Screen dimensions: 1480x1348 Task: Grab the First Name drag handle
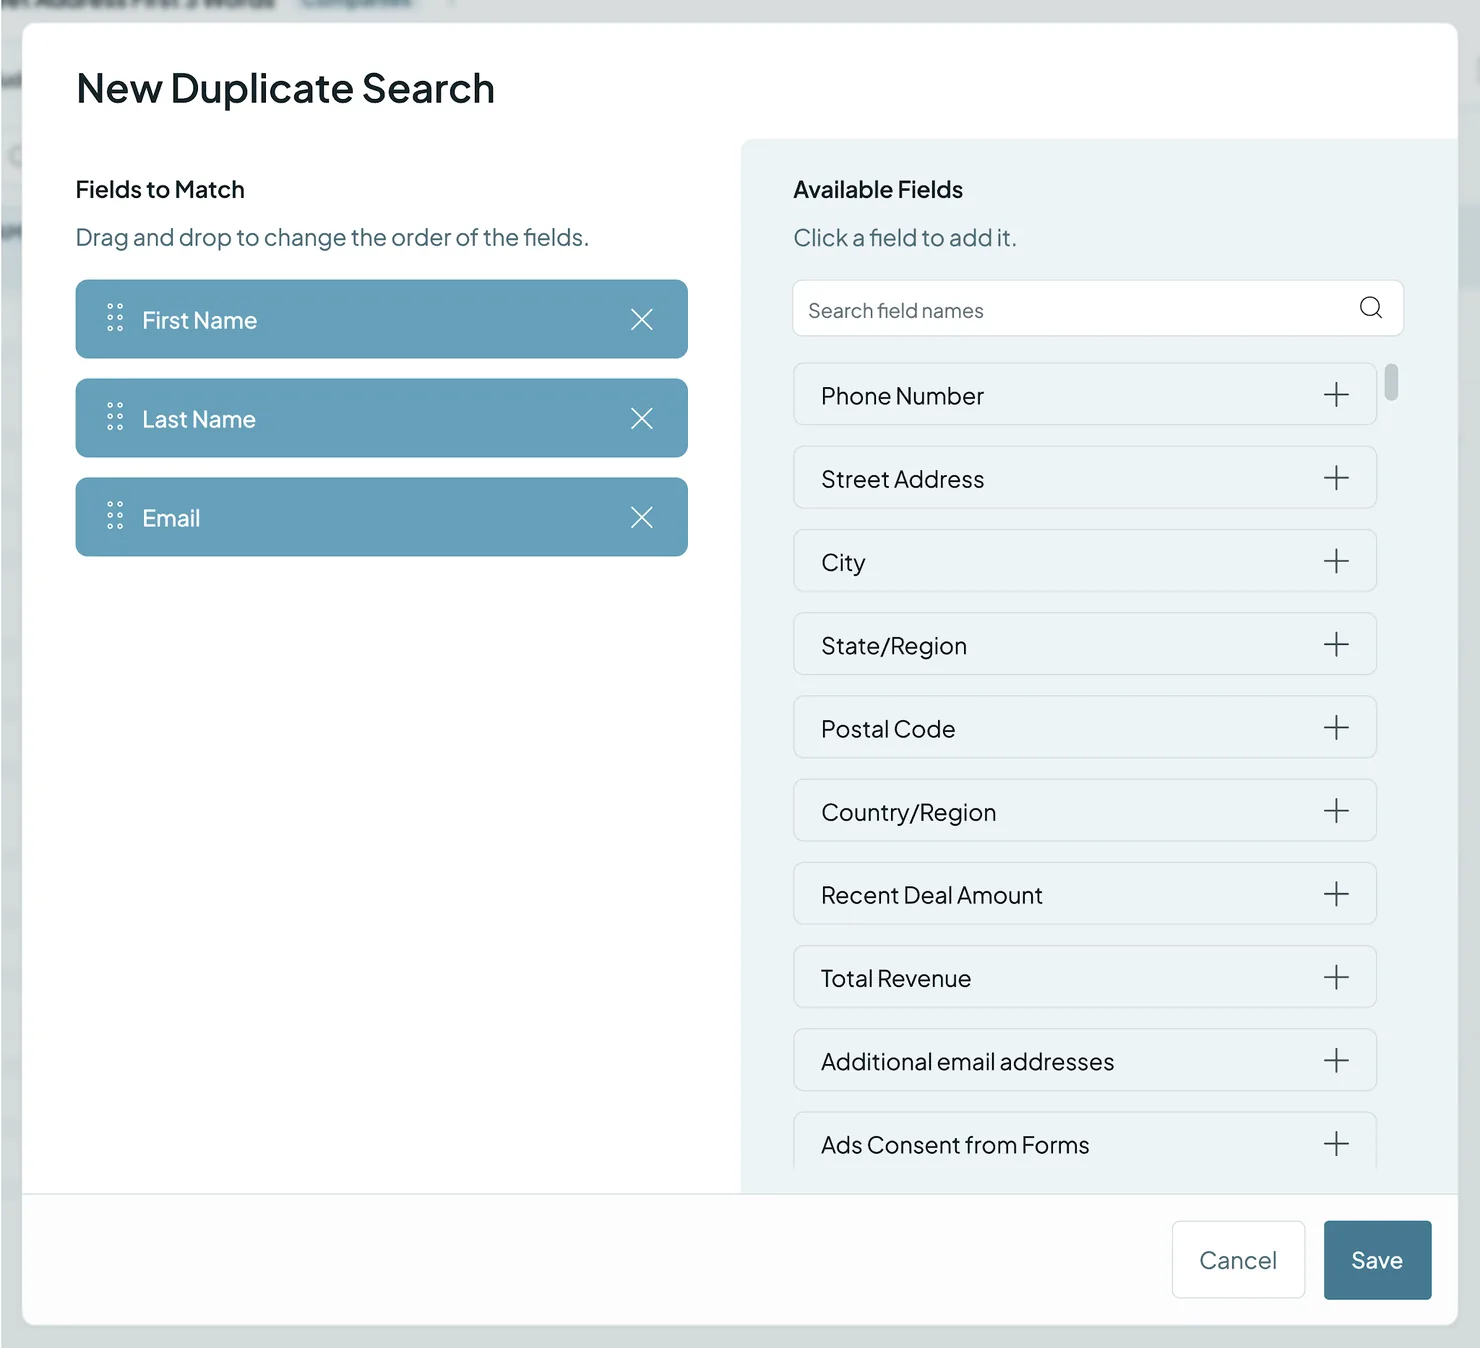click(115, 318)
